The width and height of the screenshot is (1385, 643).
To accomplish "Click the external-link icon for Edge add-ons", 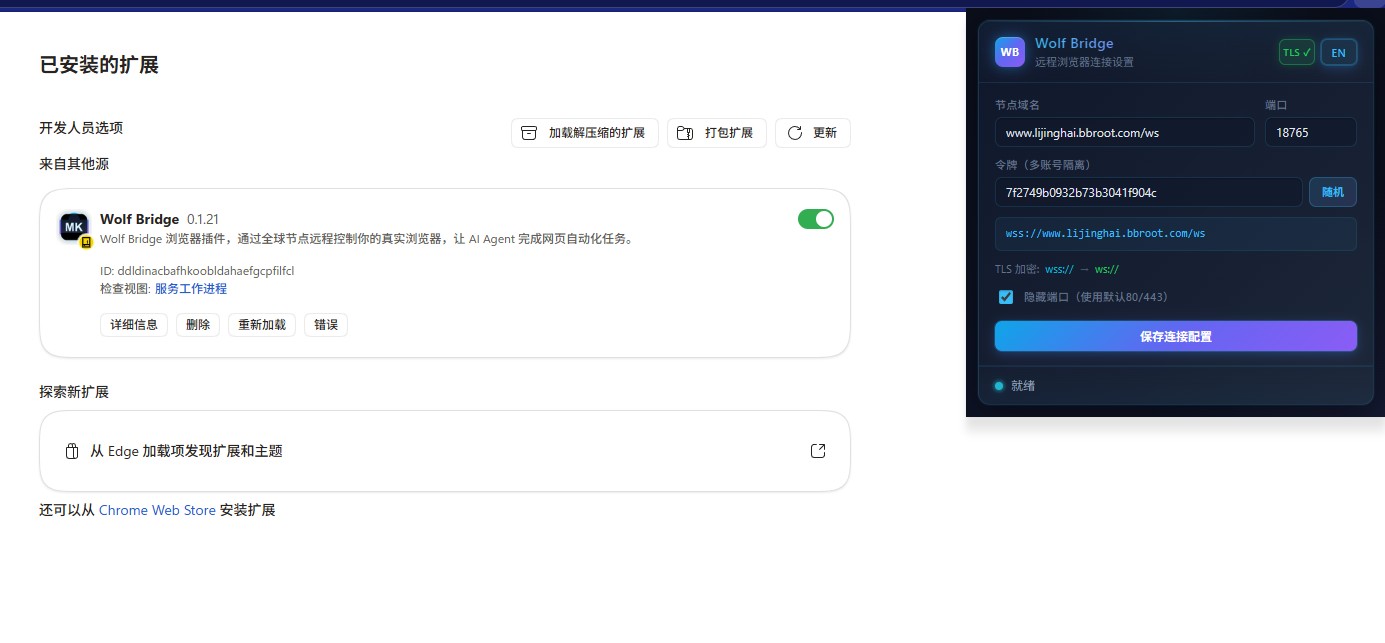I will tap(818, 451).
